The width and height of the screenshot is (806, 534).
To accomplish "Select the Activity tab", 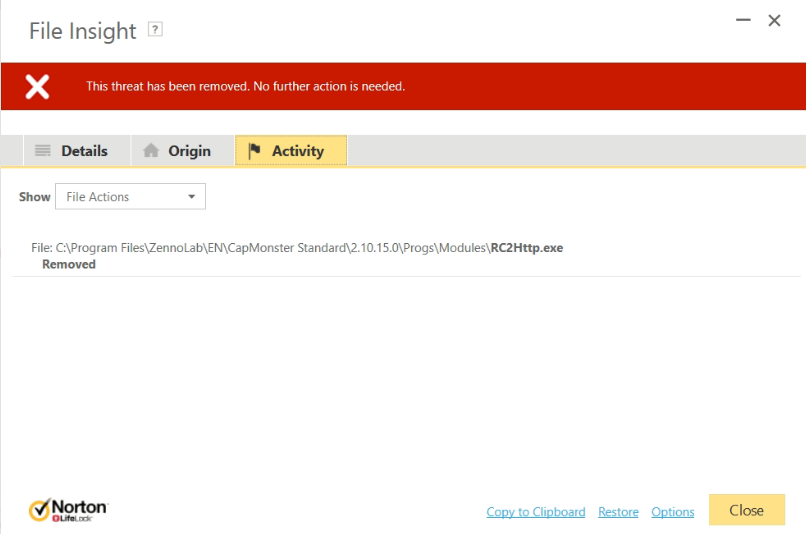I will [x=291, y=151].
